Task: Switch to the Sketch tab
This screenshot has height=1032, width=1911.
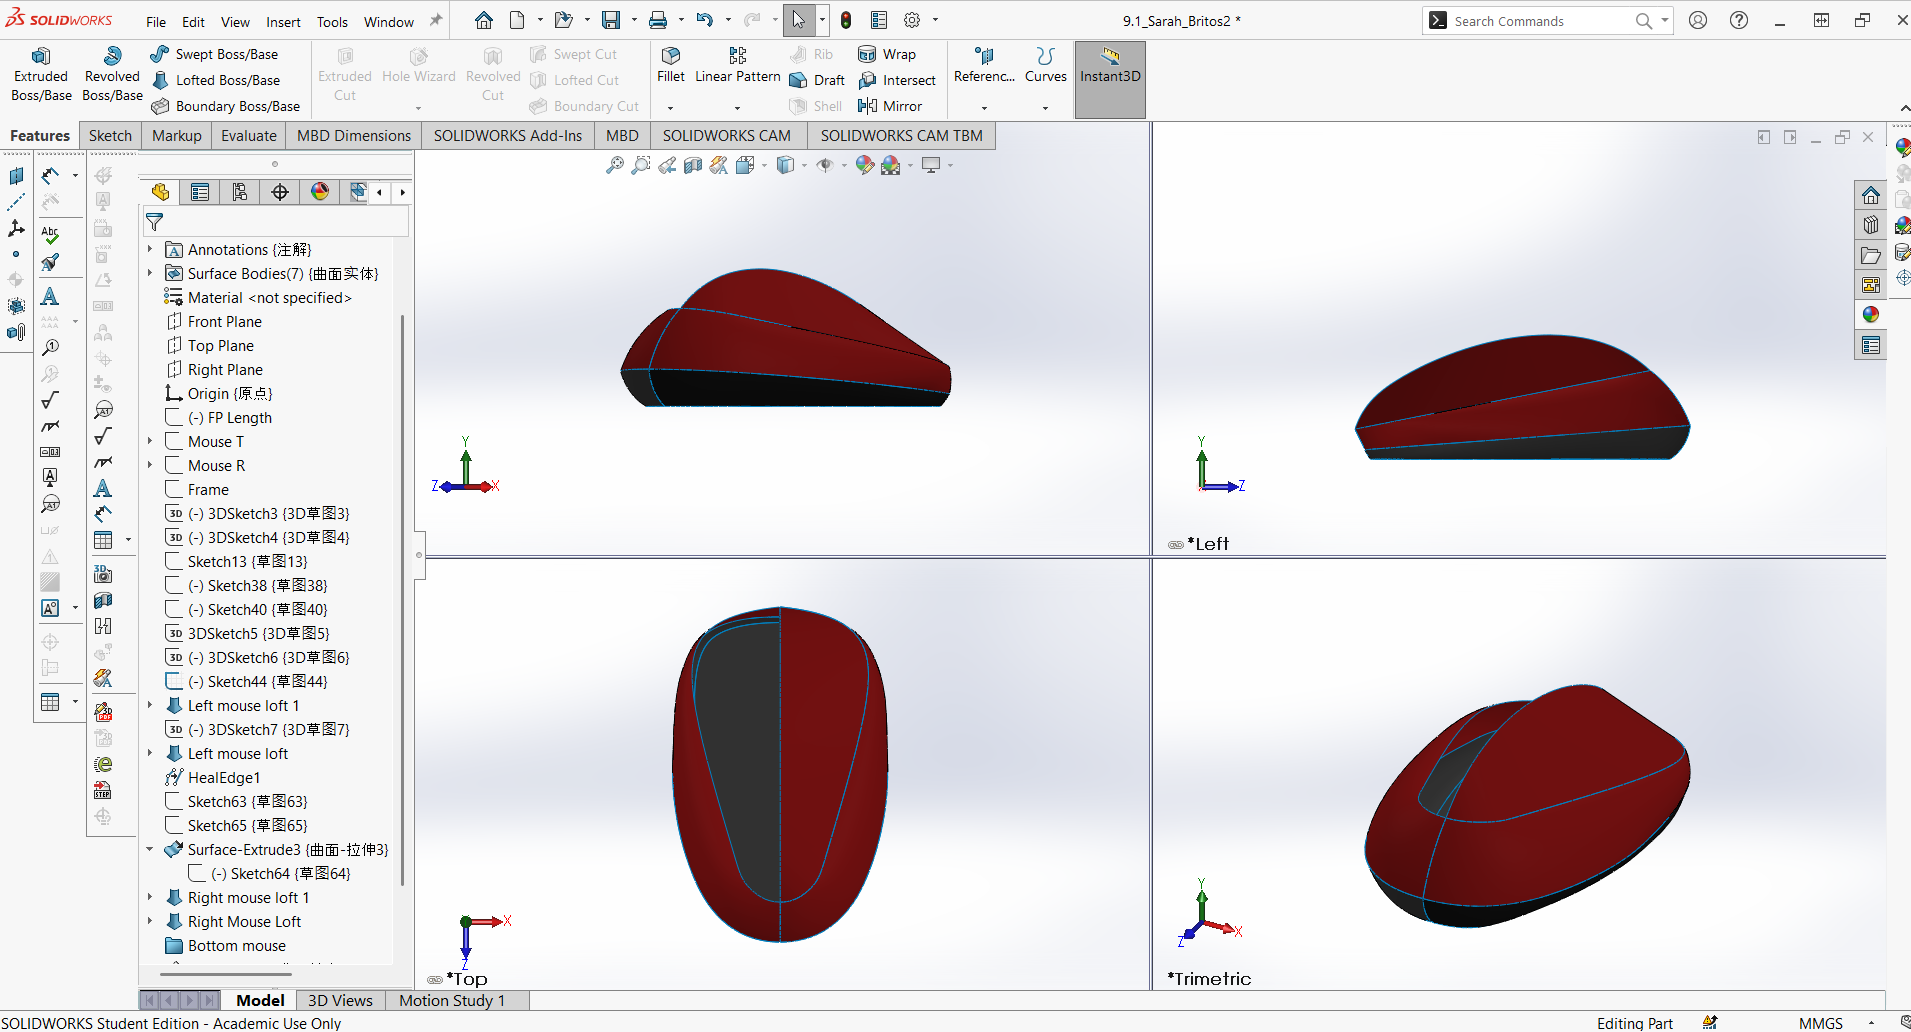Action: tap(110, 135)
